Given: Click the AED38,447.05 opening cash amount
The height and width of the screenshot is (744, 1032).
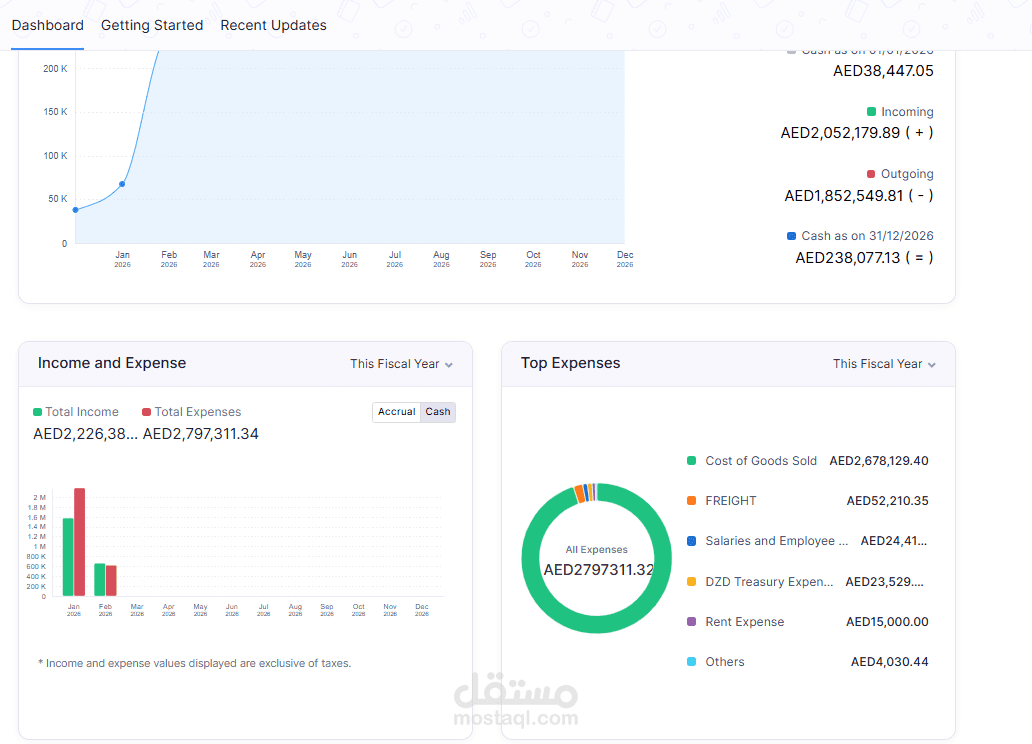Looking at the screenshot, I should click(x=883, y=71).
